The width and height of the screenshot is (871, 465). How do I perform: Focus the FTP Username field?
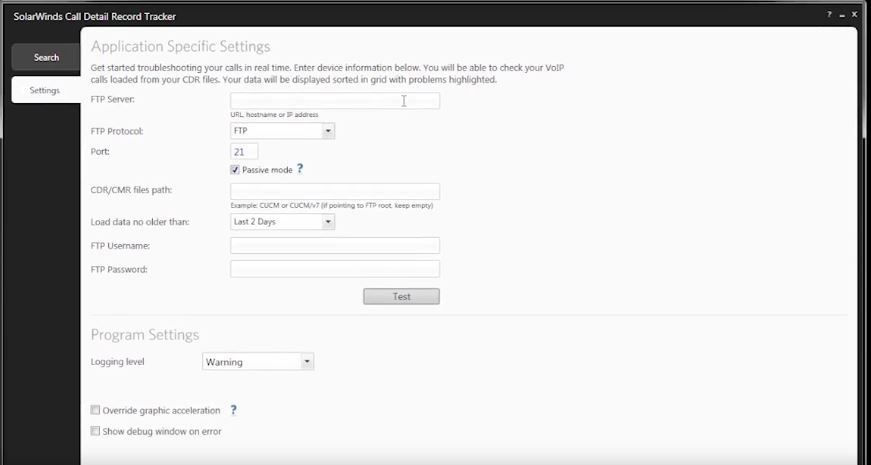(335, 246)
